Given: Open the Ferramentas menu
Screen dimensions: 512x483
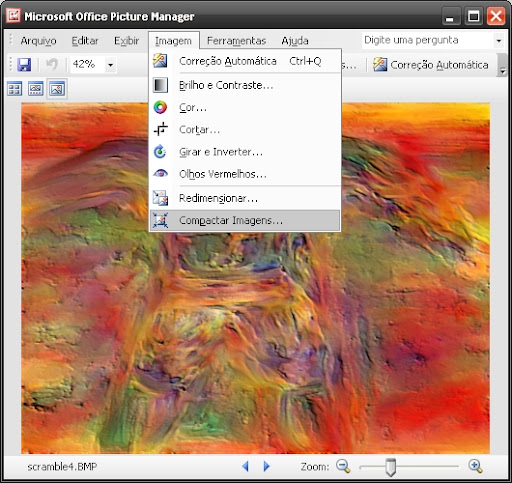Looking at the screenshot, I should [x=236, y=41].
